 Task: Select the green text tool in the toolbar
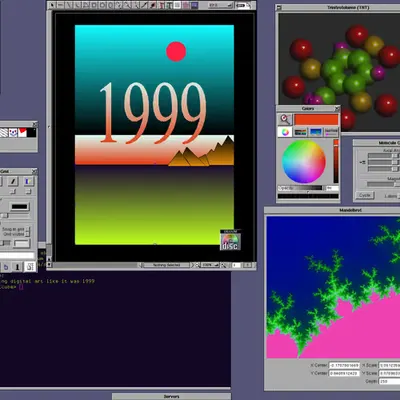(169, 5)
